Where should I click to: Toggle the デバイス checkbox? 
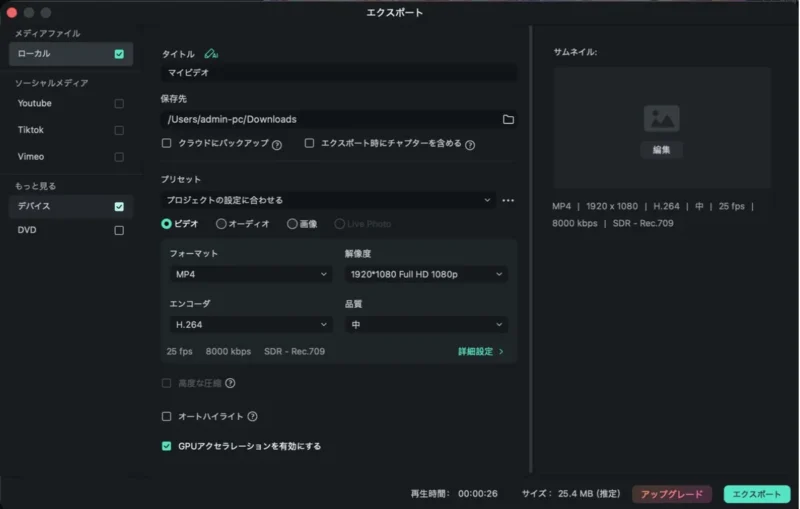coord(119,207)
